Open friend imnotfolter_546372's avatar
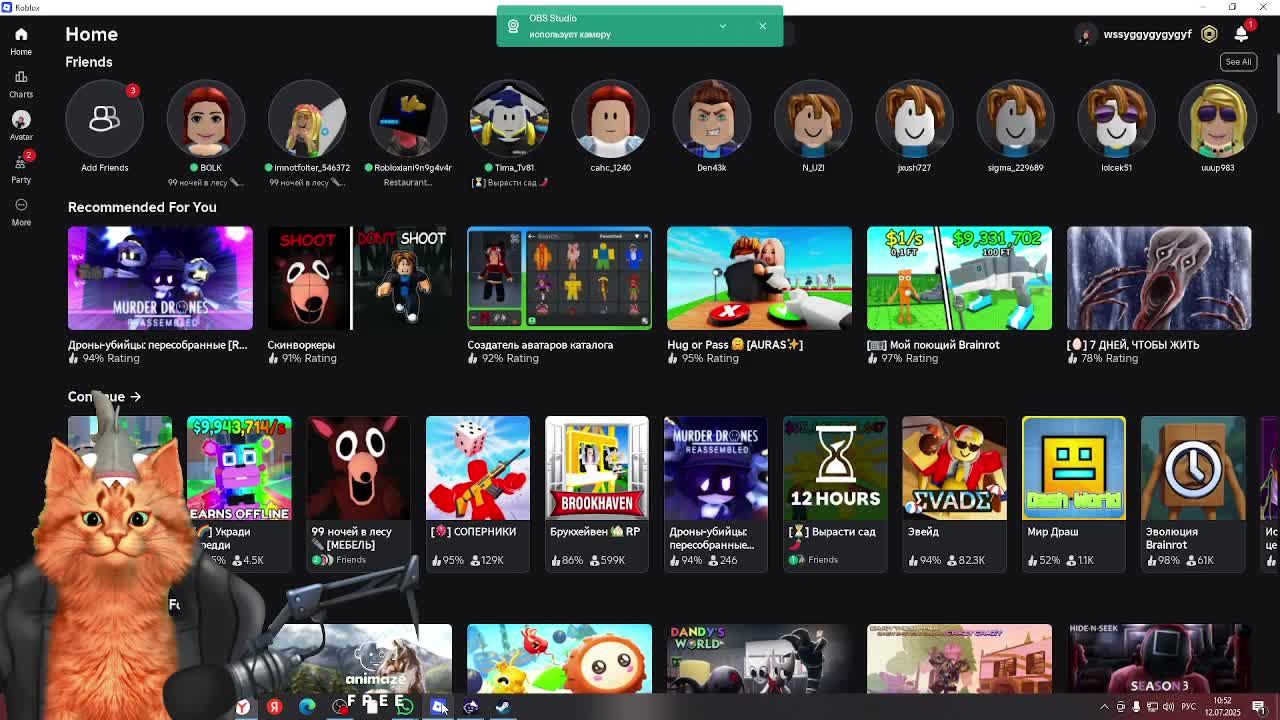This screenshot has height=720, width=1280. (307, 119)
